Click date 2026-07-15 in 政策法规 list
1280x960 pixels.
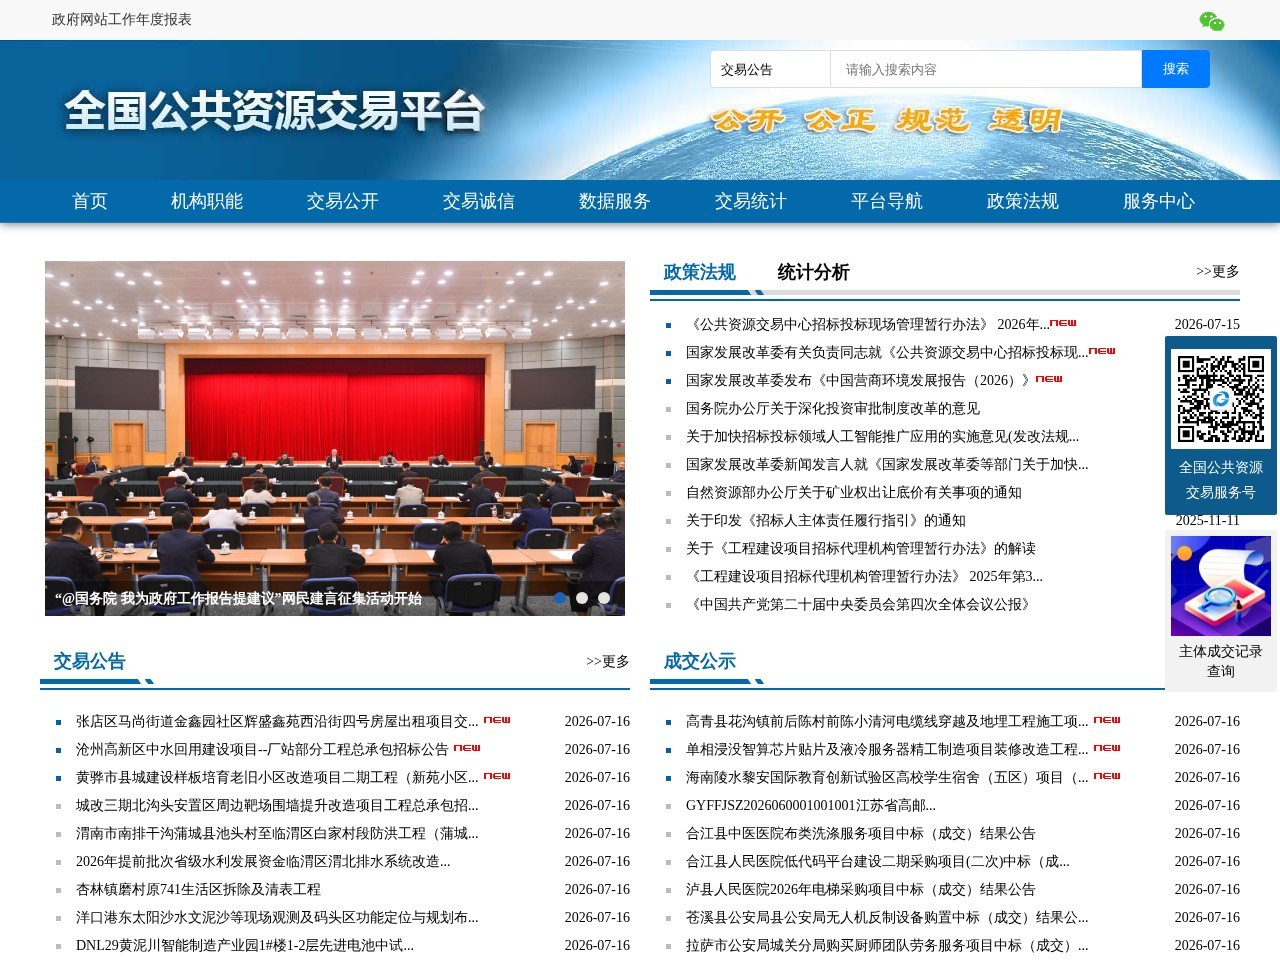coord(1207,324)
